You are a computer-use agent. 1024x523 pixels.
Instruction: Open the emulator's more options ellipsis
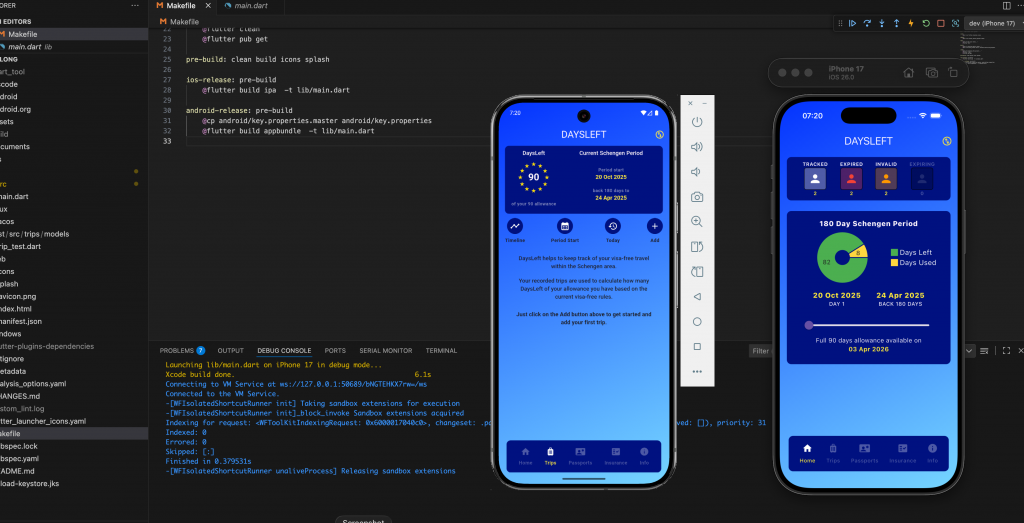click(x=697, y=371)
